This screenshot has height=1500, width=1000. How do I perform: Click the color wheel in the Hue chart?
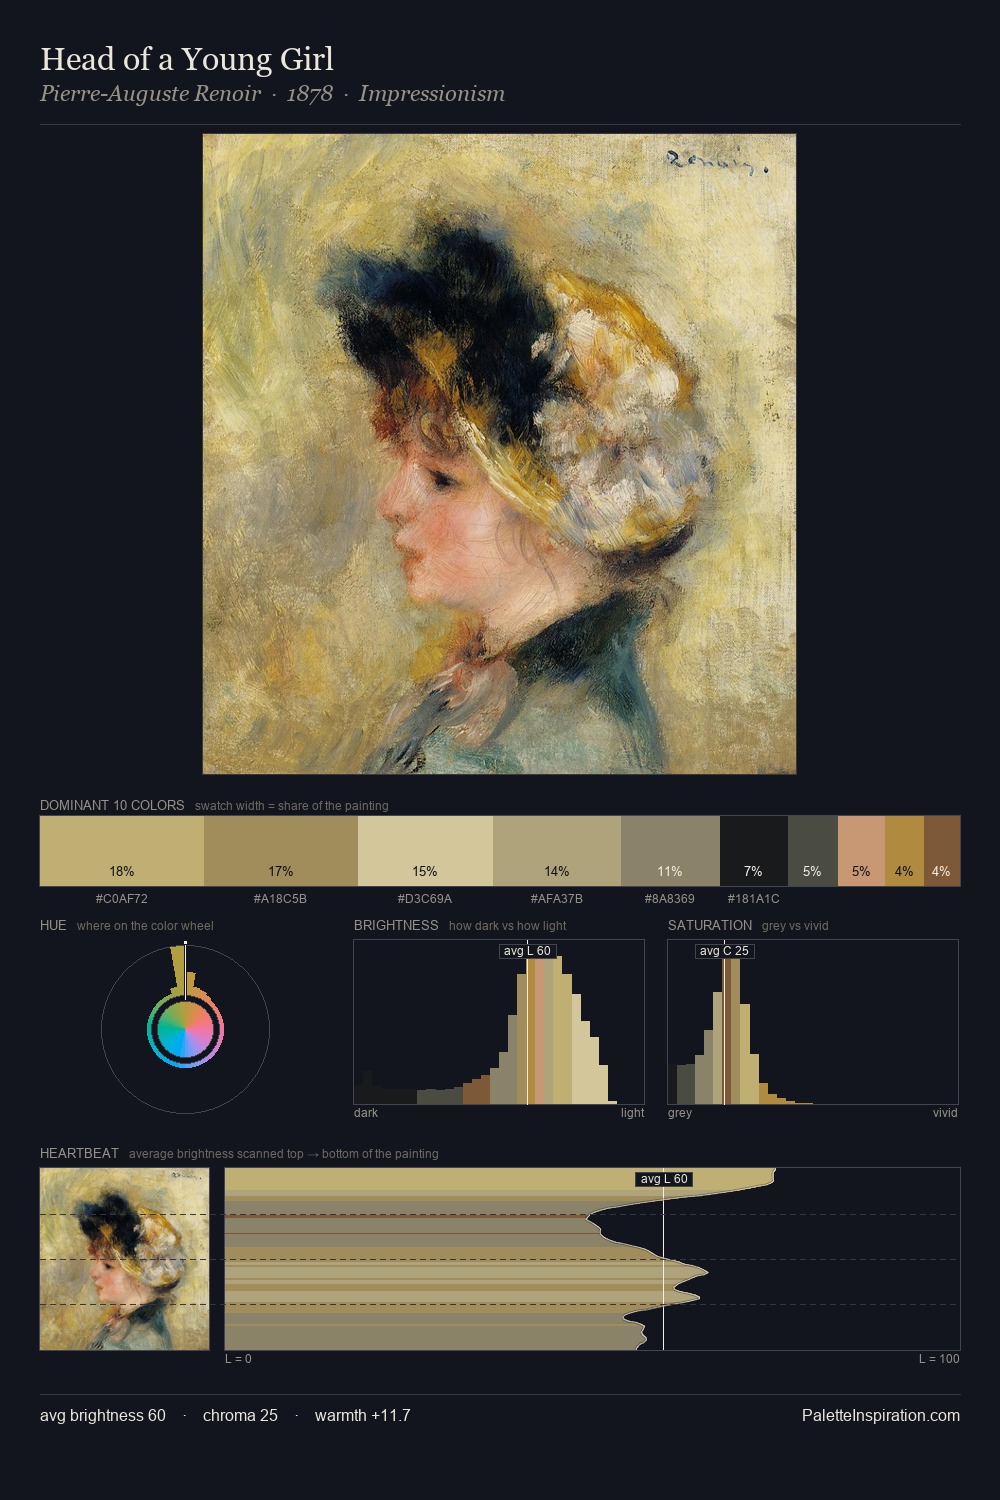[x=185, y=1029]
